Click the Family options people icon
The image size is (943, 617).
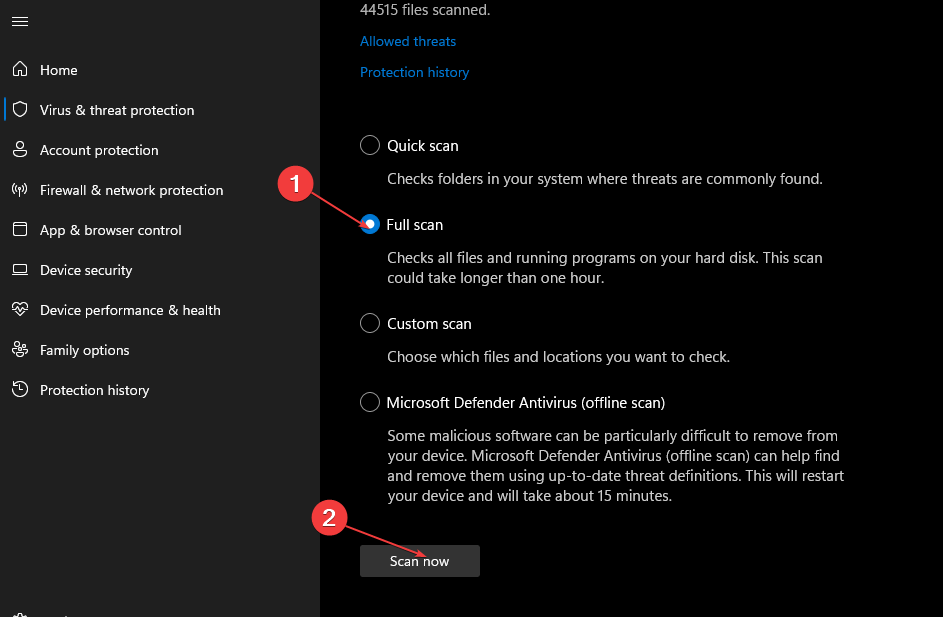click(19, 350)
